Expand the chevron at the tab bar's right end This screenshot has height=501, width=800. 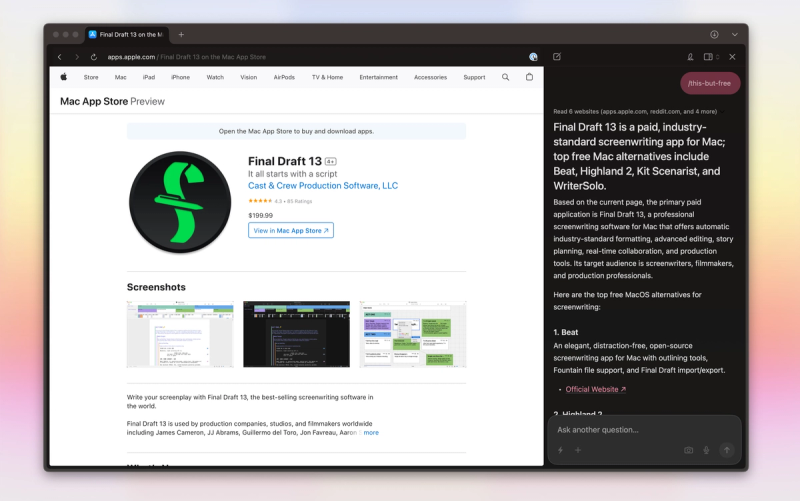(735, 35)
